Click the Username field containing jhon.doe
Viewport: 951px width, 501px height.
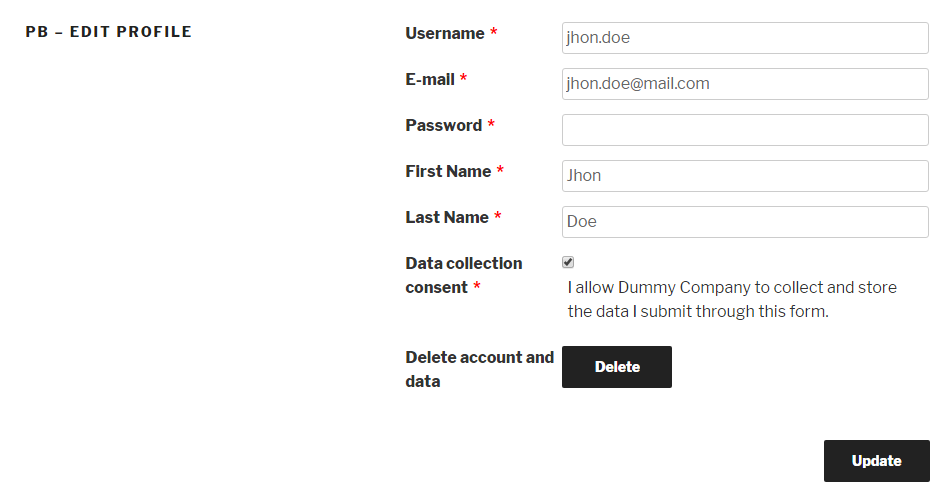[745, 38]
